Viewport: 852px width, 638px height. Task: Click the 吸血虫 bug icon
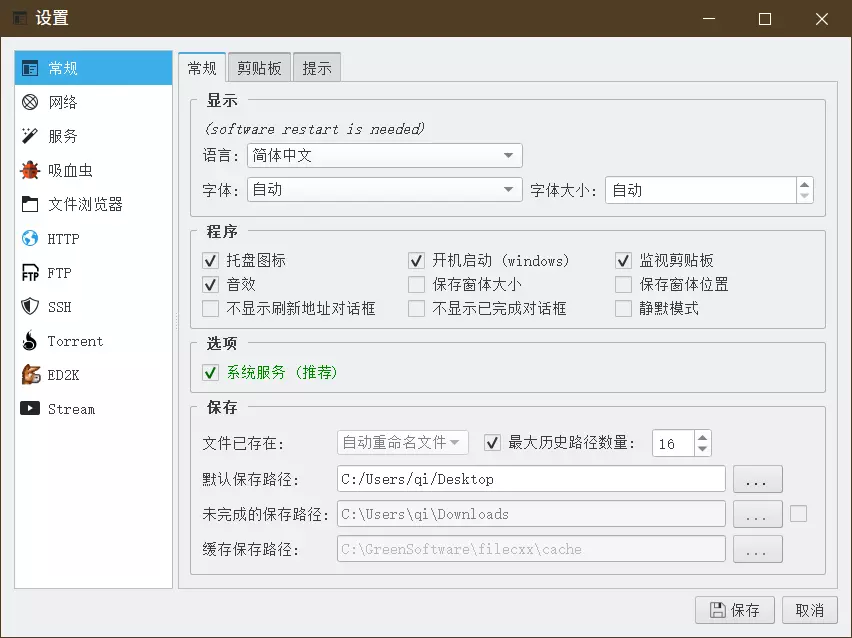click(30, 170)
